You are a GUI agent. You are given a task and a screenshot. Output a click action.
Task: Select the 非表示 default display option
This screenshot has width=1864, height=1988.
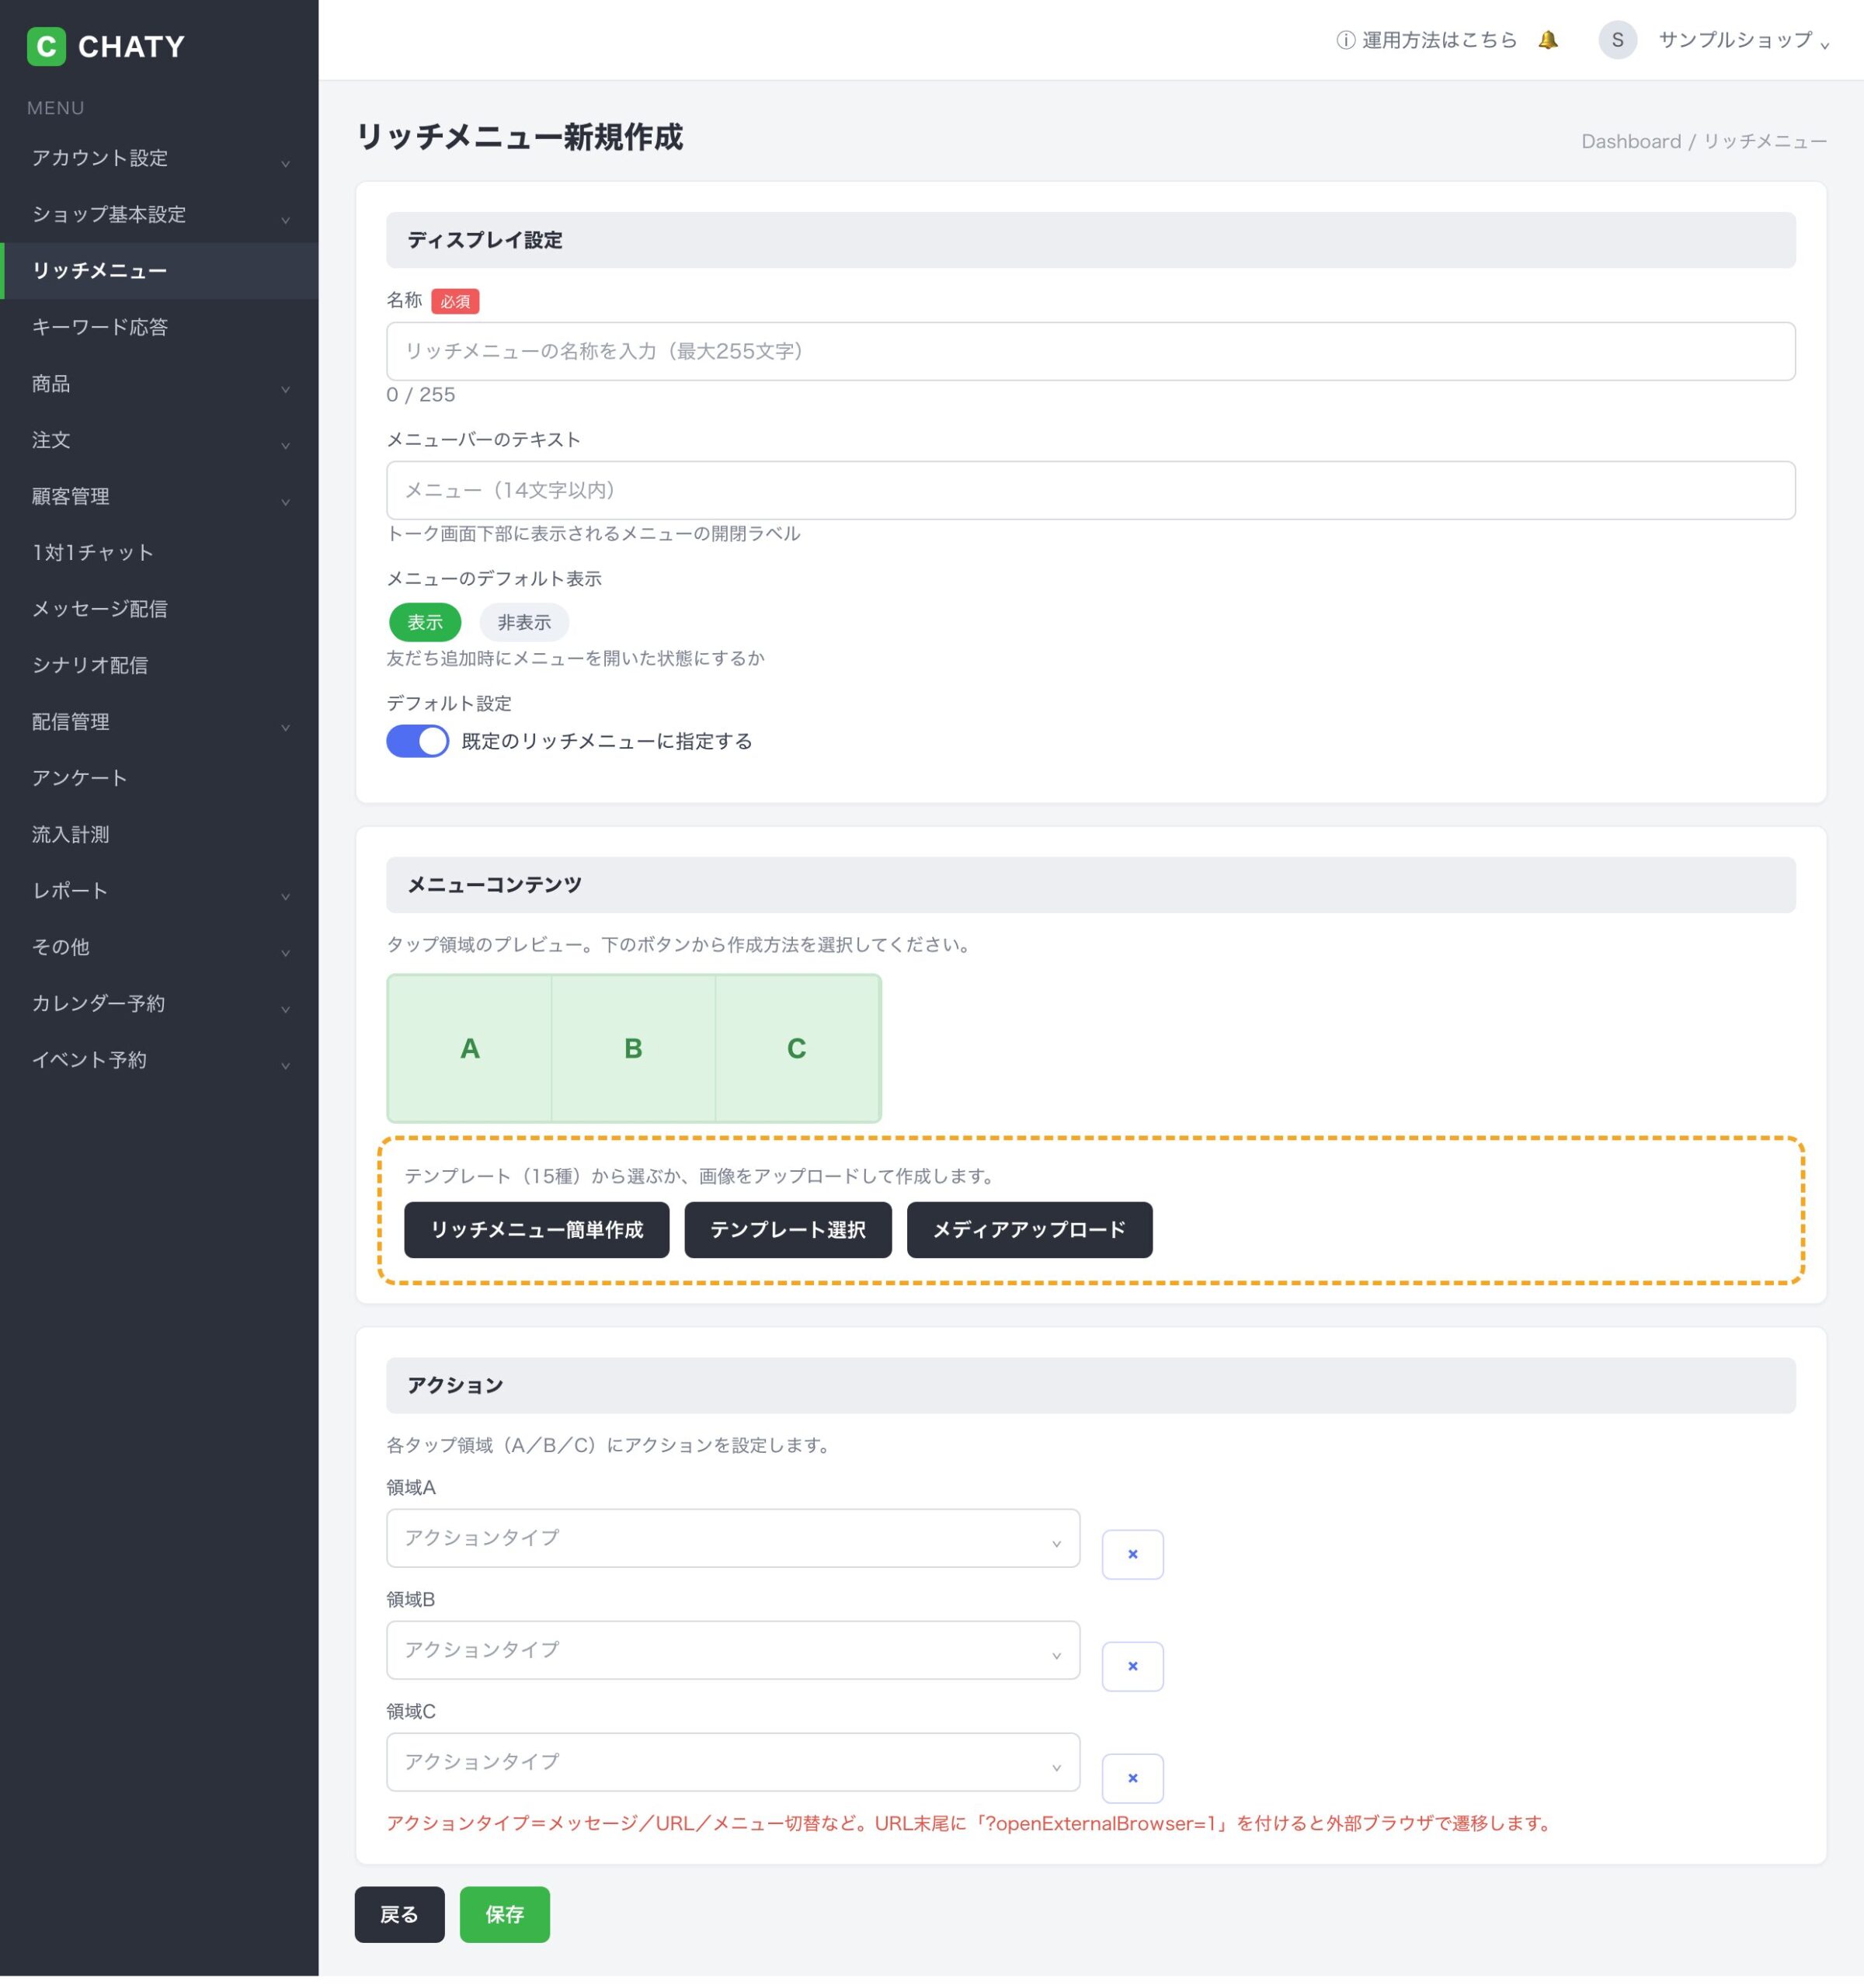524,622
